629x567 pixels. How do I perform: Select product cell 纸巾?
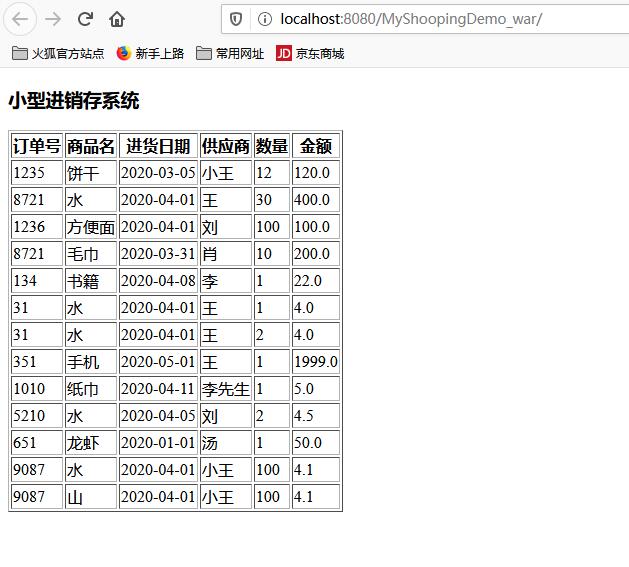[91, 388]
